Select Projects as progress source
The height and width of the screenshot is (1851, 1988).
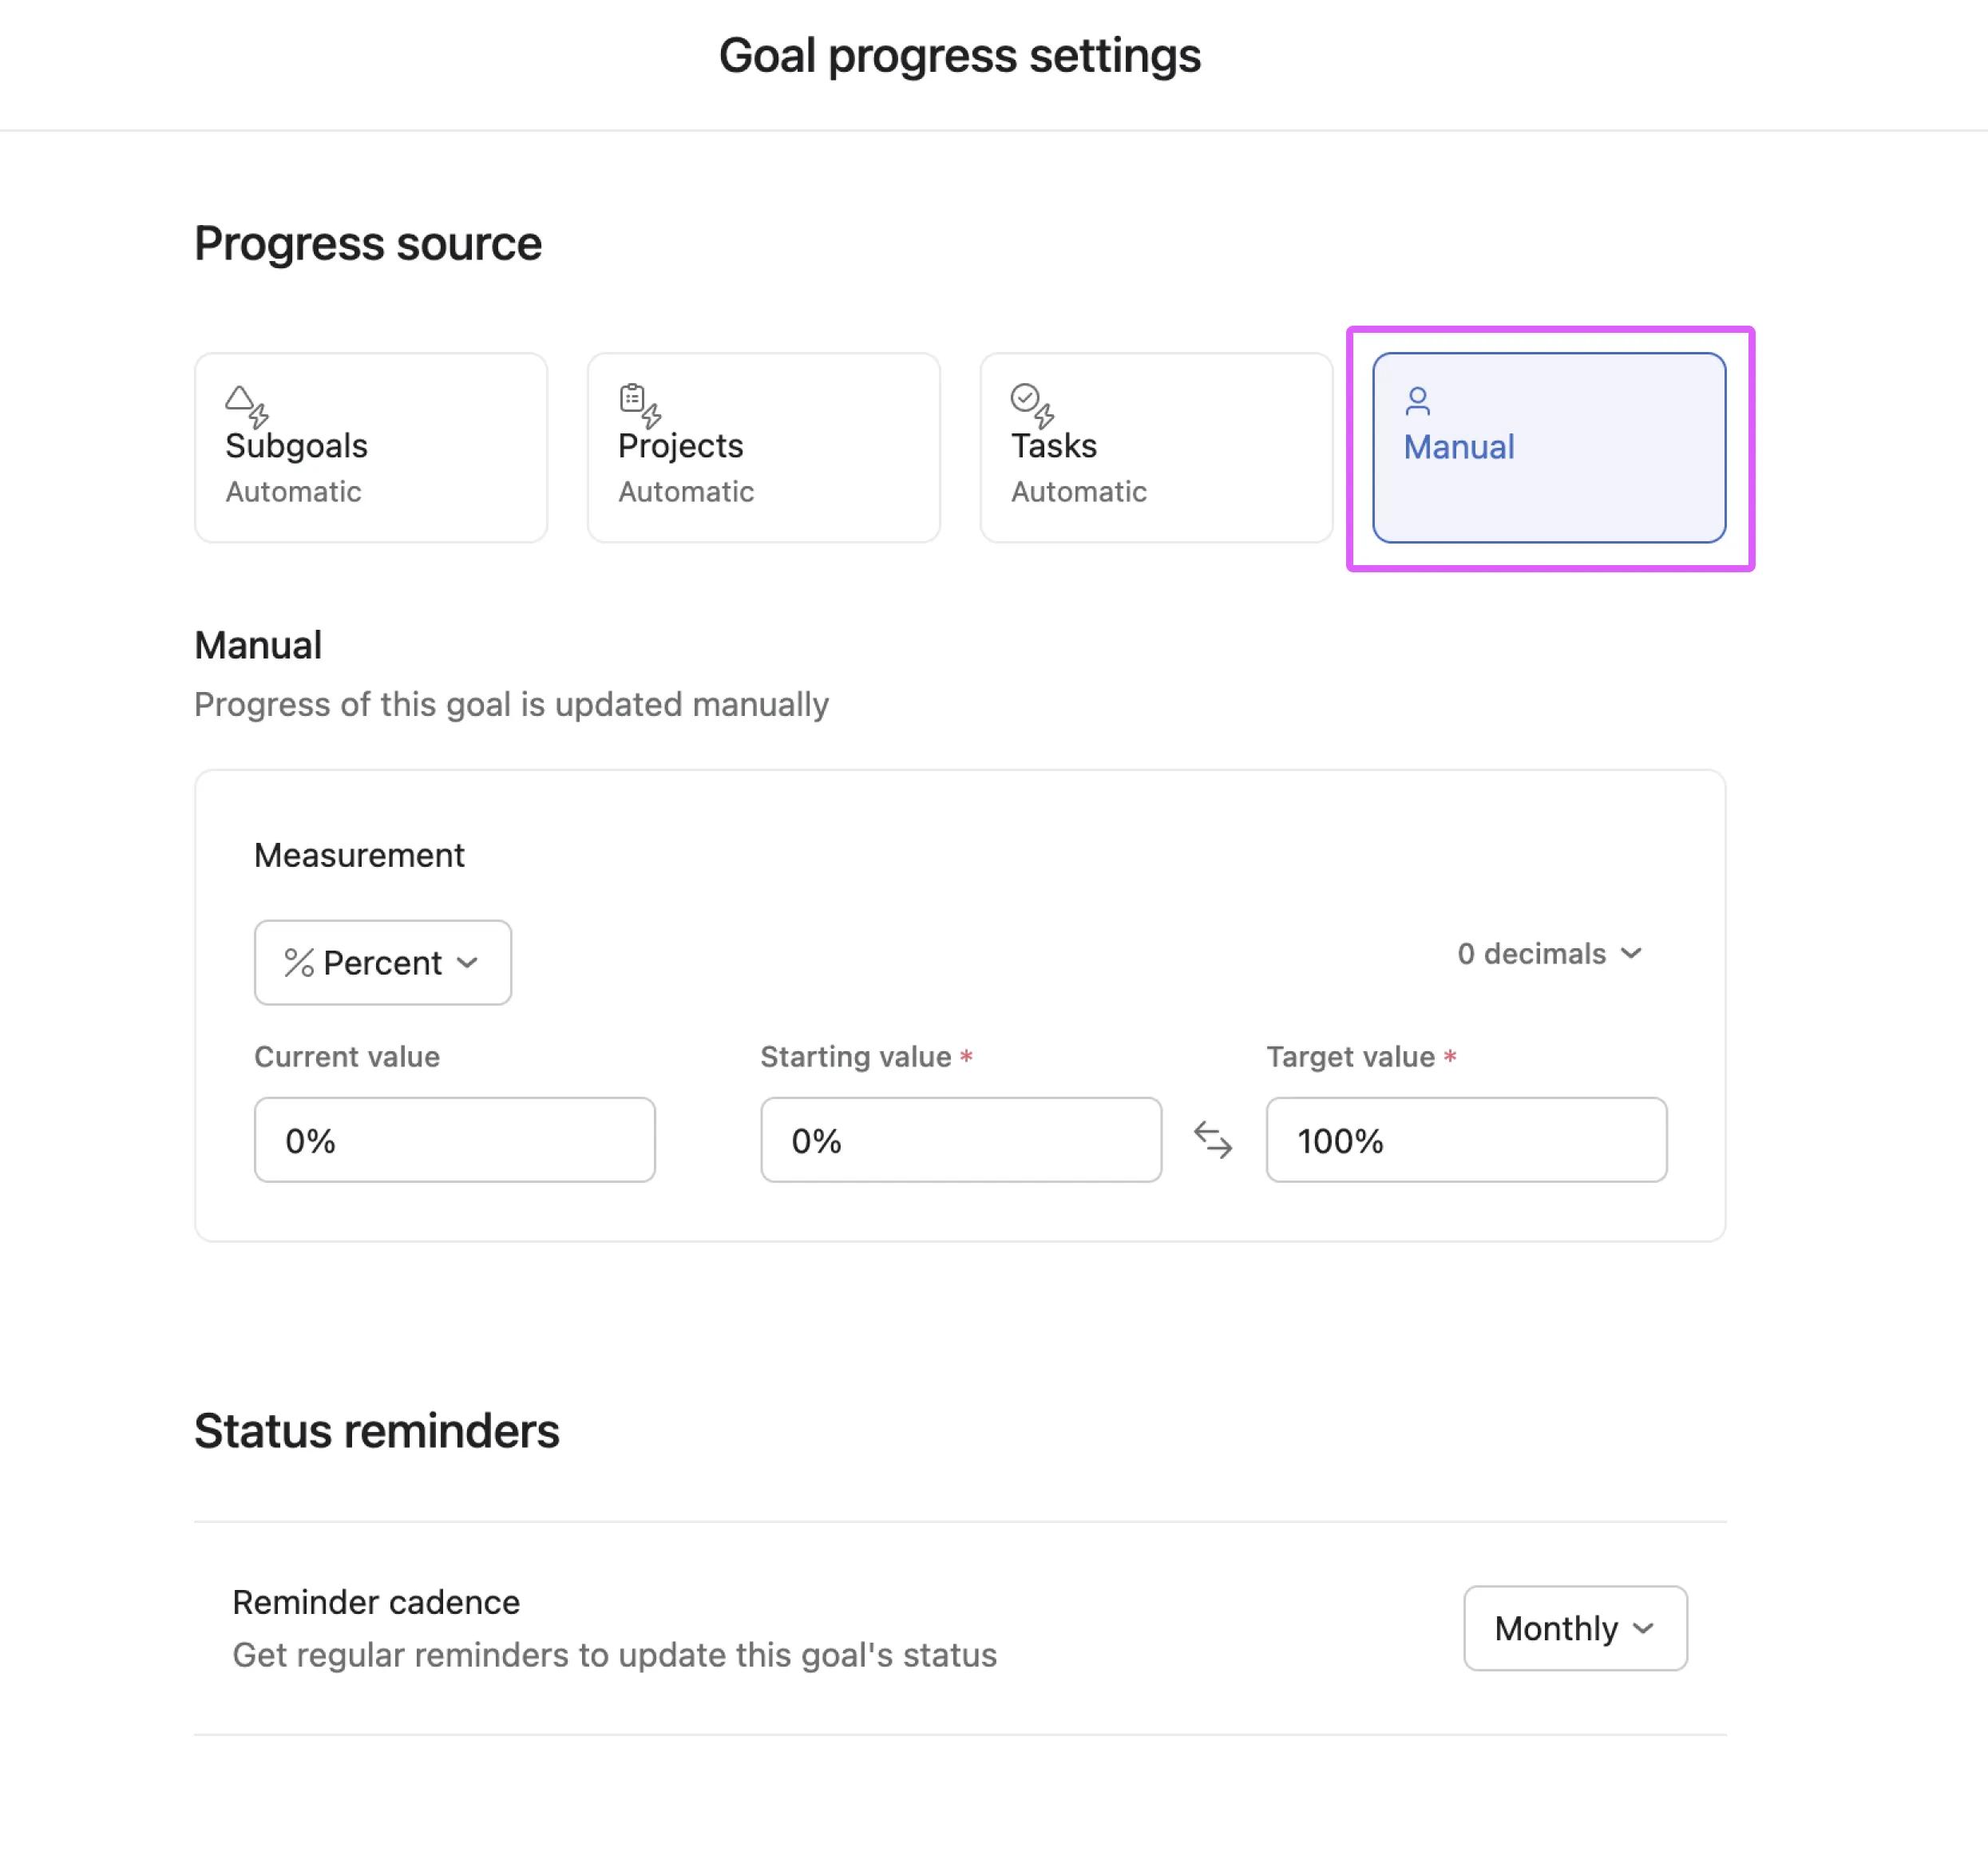(763, 447)
